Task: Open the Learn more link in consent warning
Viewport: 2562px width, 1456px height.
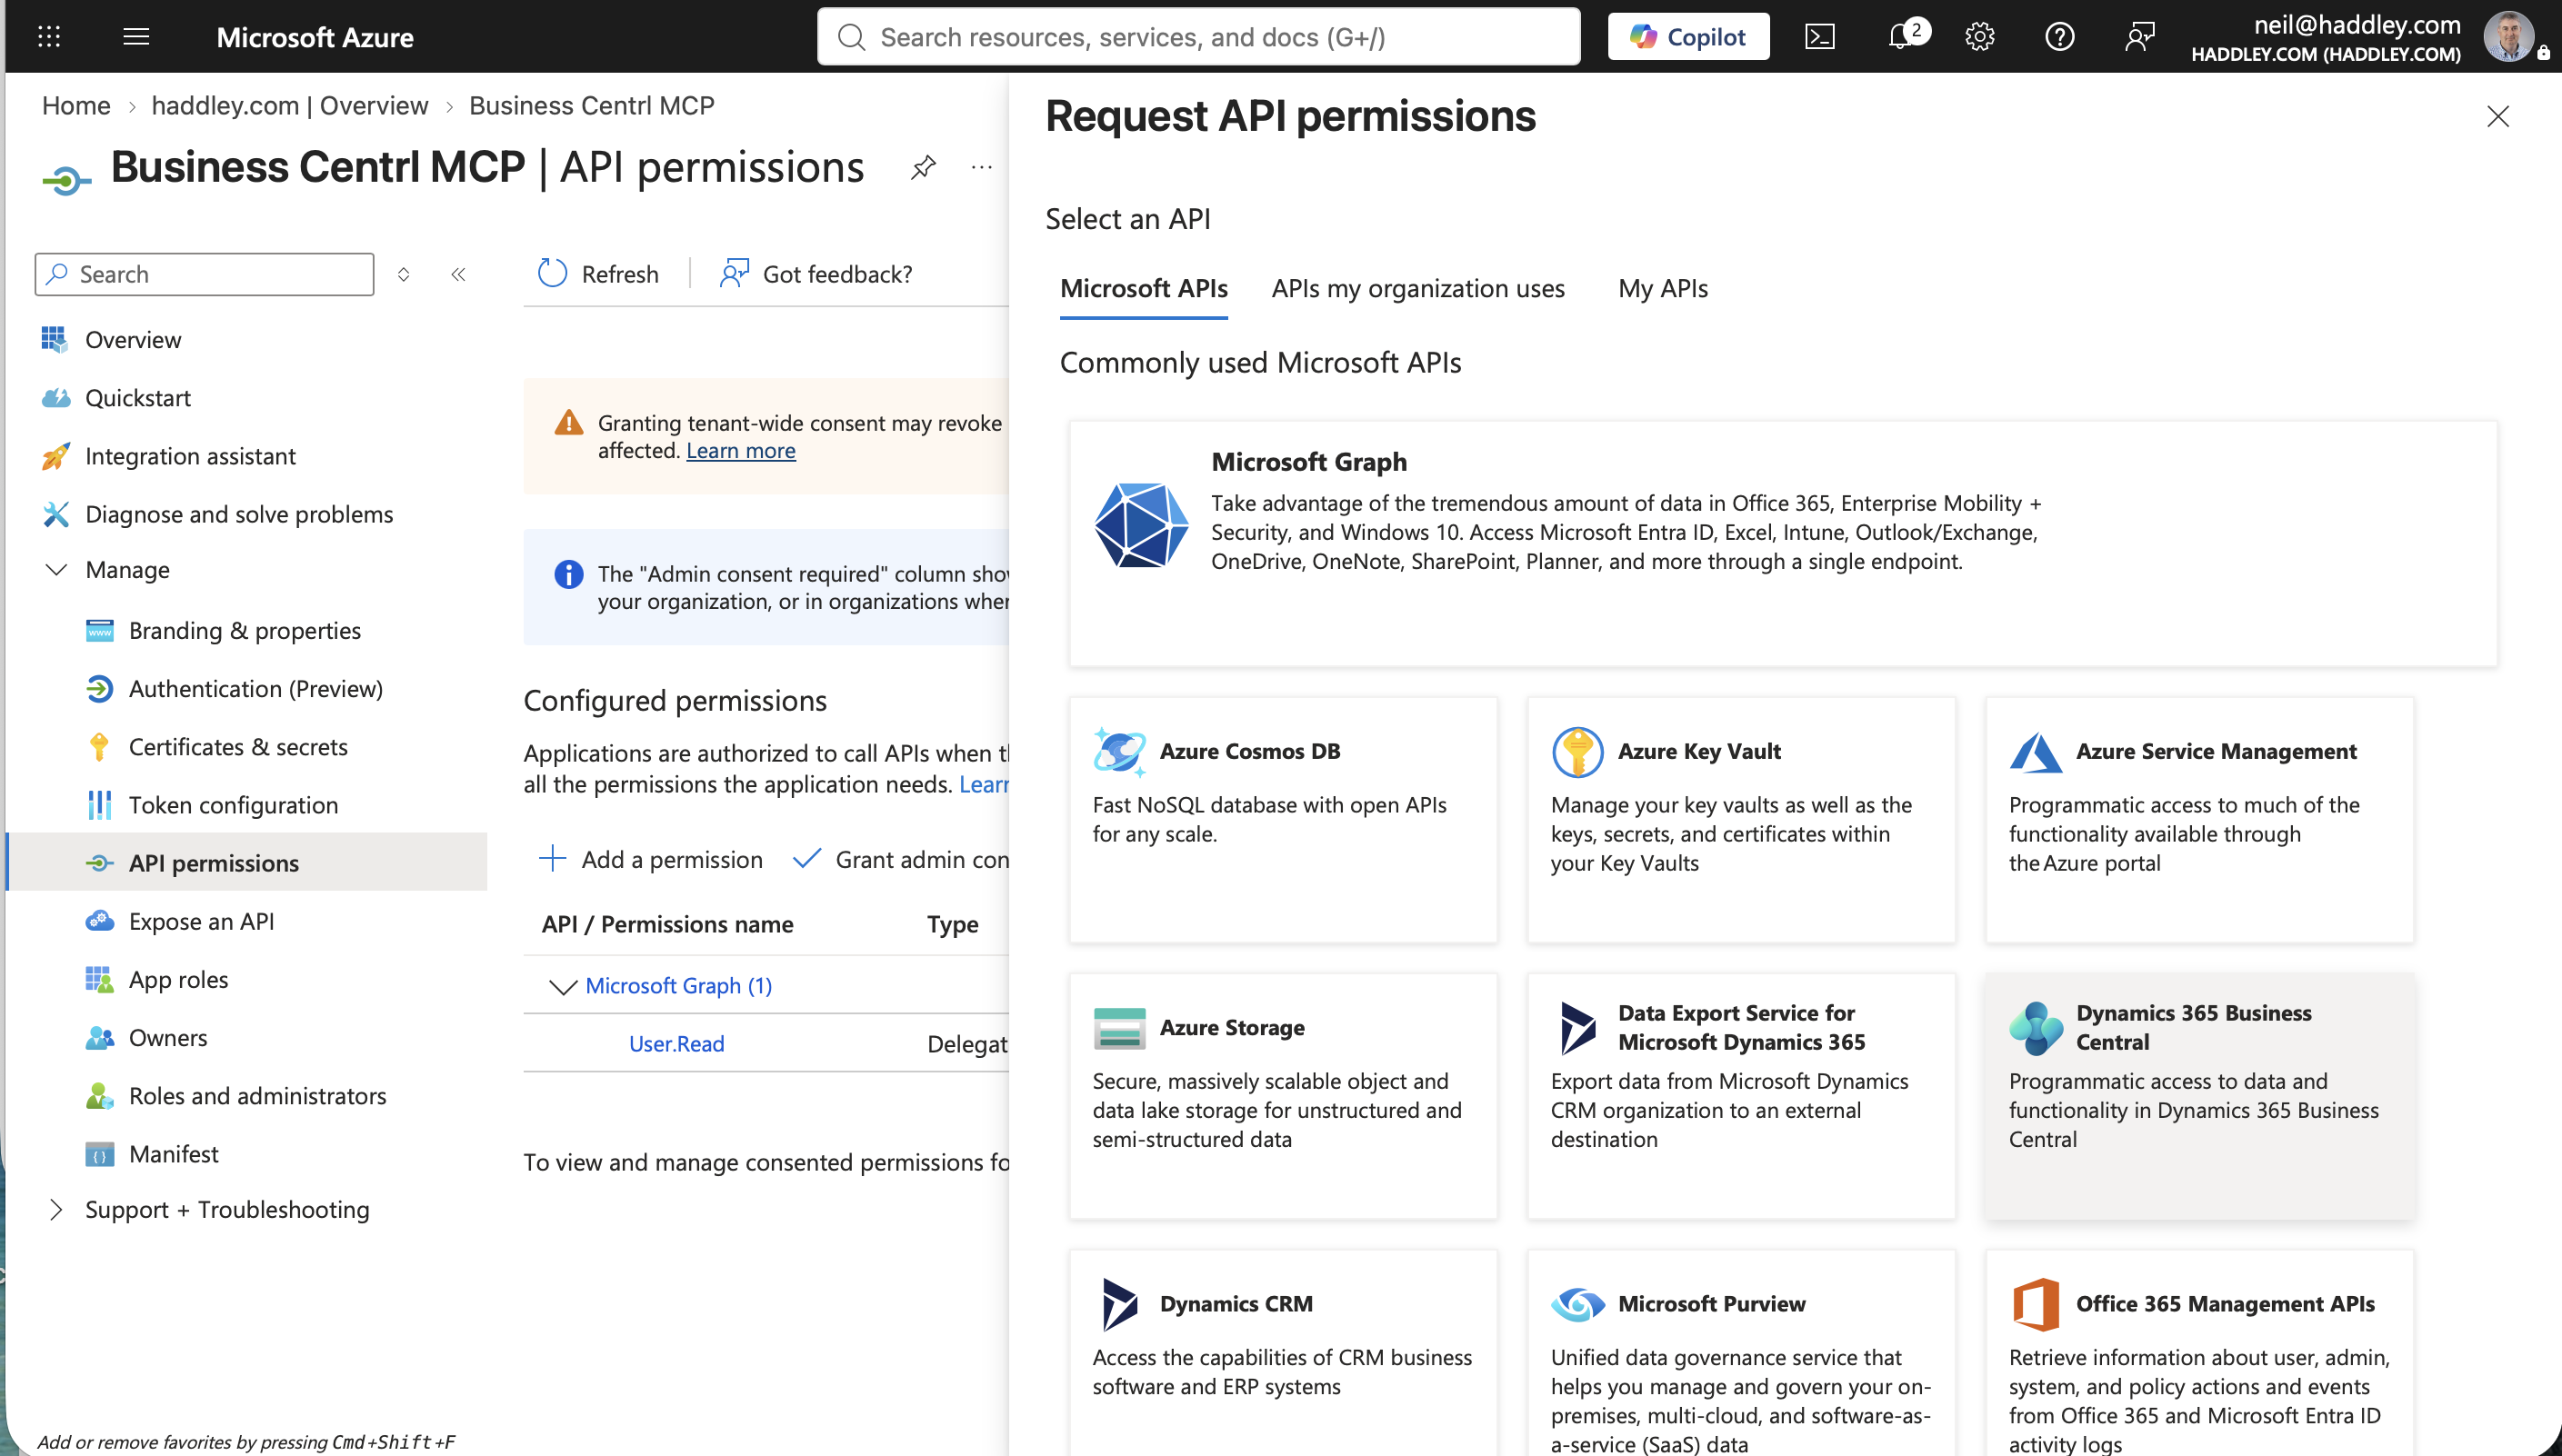Action: point(740,451)
